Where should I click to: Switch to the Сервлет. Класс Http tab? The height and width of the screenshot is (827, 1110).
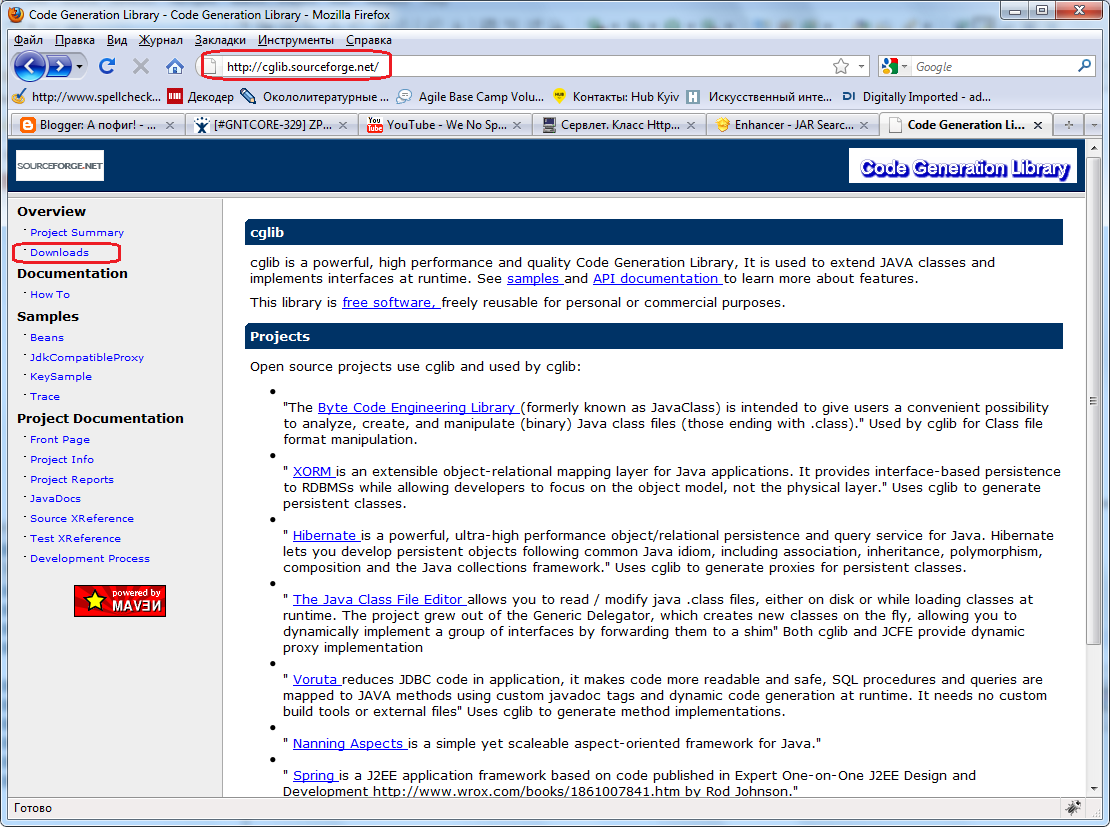coord(619,125)
